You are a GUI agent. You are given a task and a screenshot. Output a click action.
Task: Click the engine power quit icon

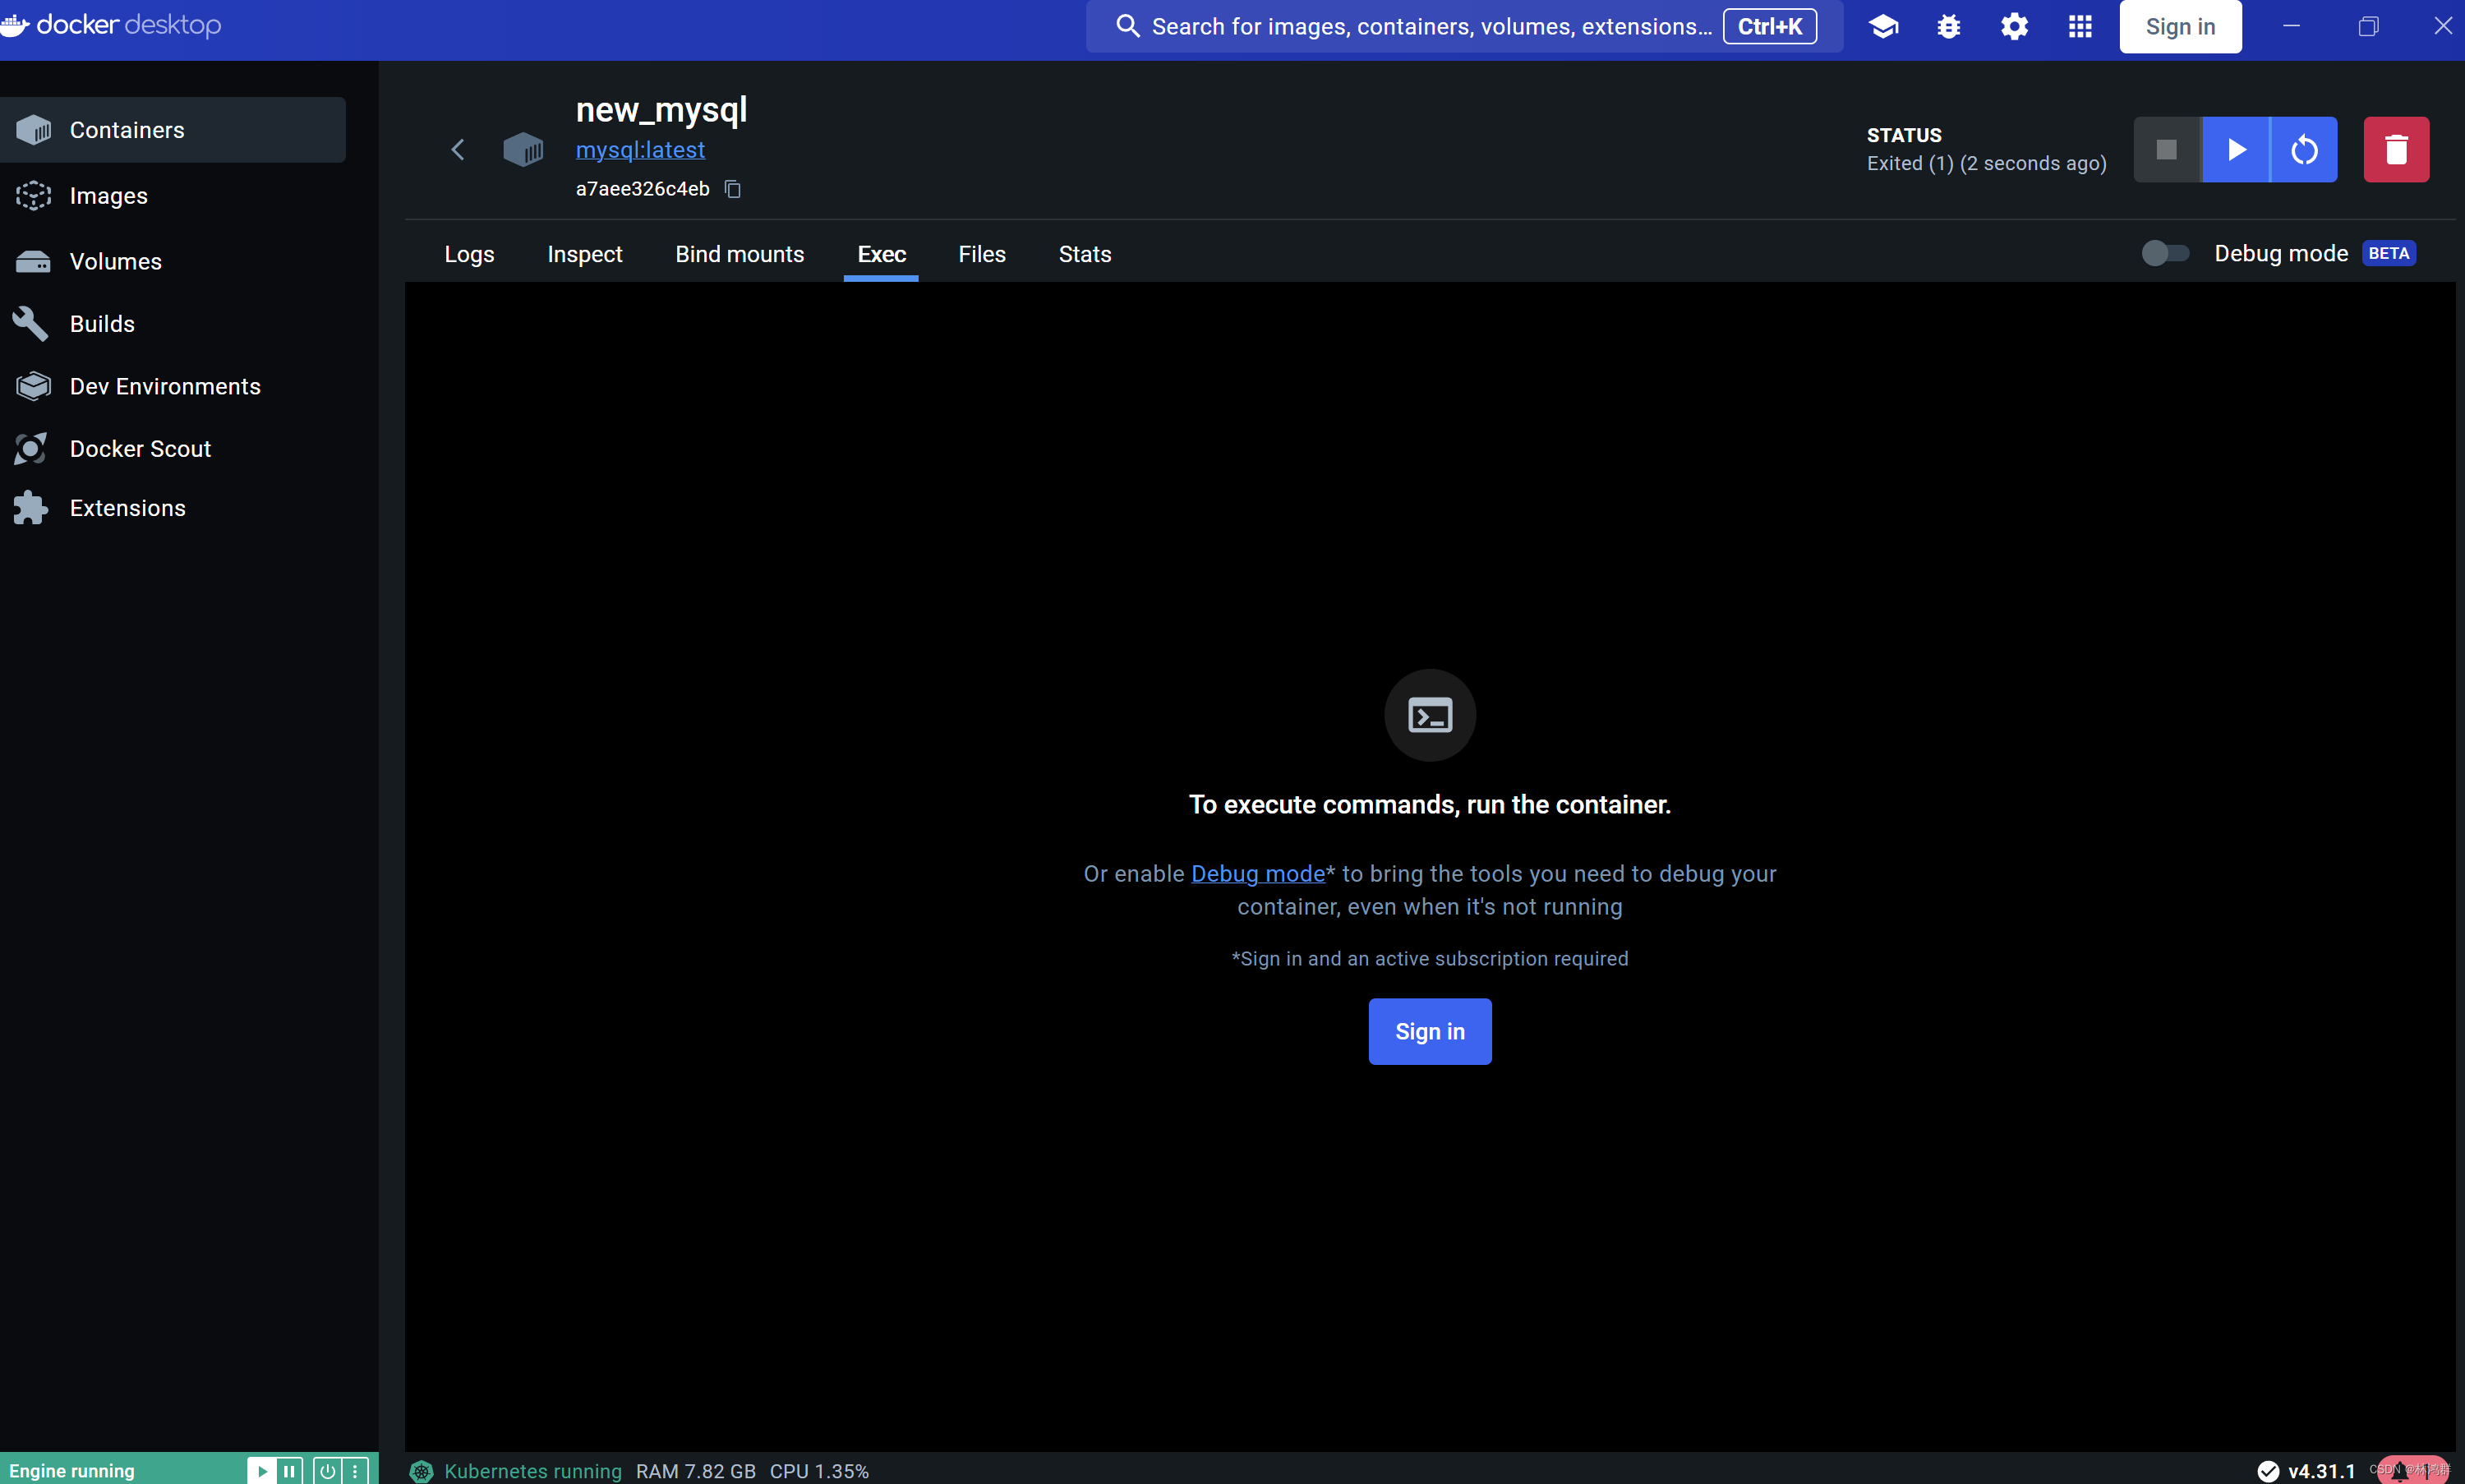click(x=327, y=1471)
